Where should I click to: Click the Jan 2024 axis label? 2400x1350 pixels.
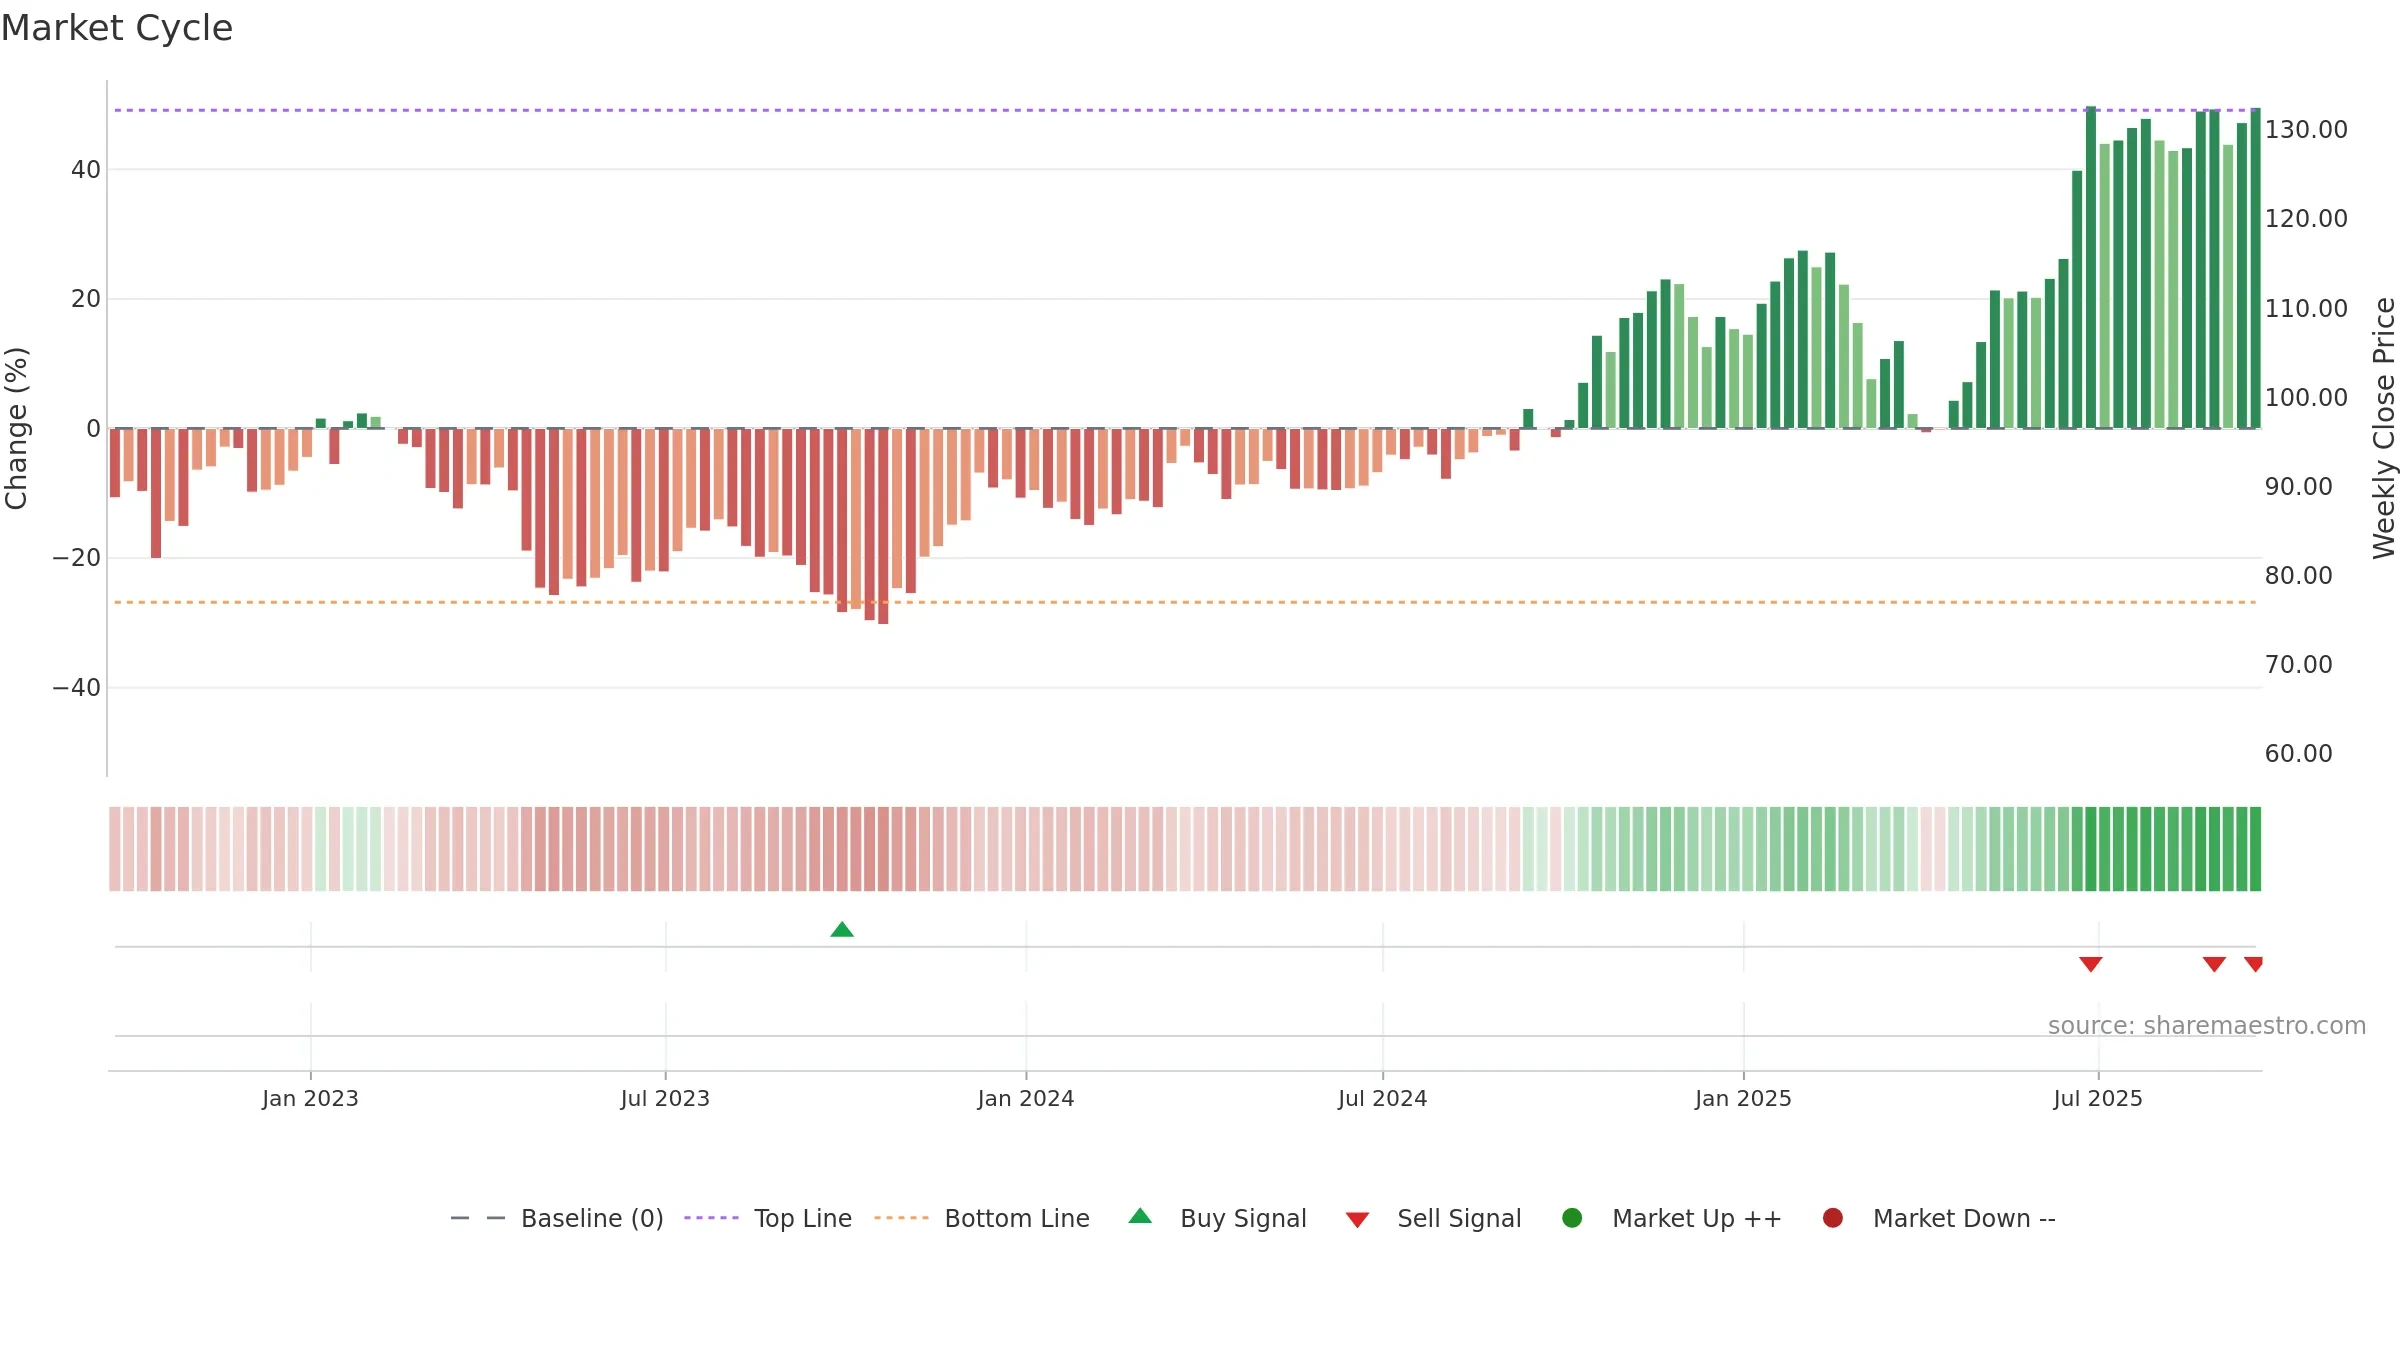1026,1098
